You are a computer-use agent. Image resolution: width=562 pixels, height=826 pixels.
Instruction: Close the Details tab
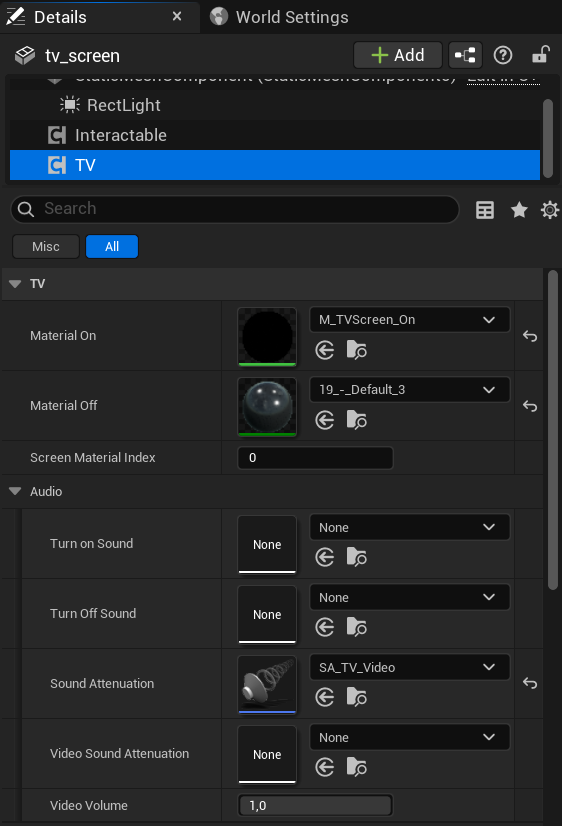click(x=177, y=17)
